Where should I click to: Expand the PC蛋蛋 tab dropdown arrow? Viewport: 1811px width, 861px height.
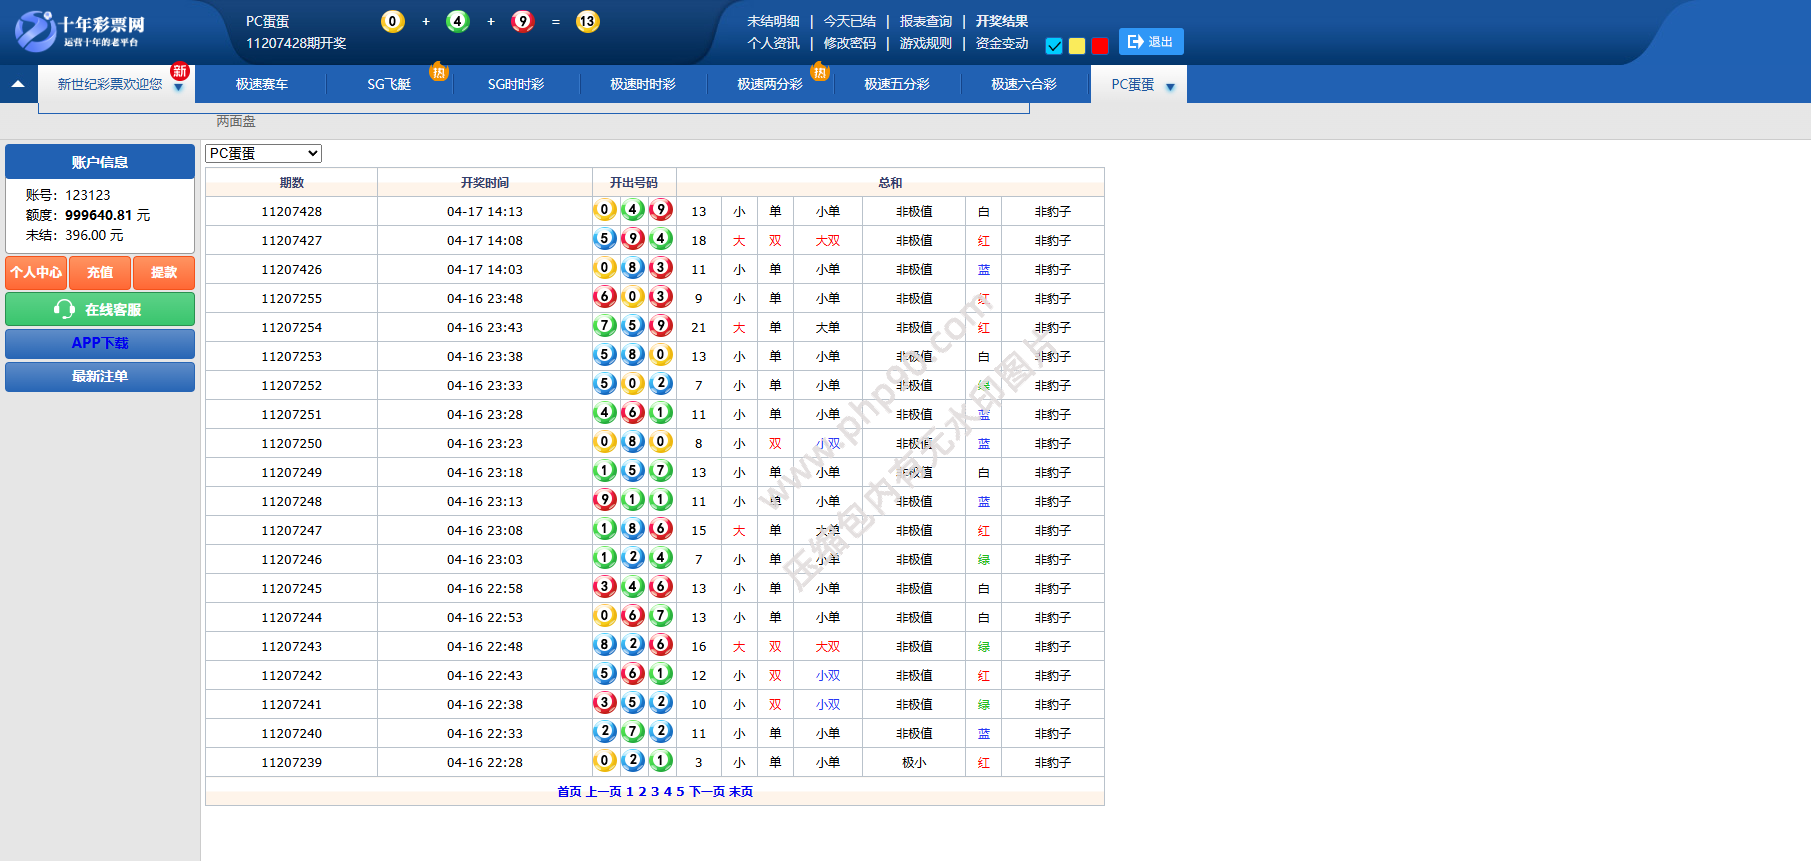(x=1170, y=87)
